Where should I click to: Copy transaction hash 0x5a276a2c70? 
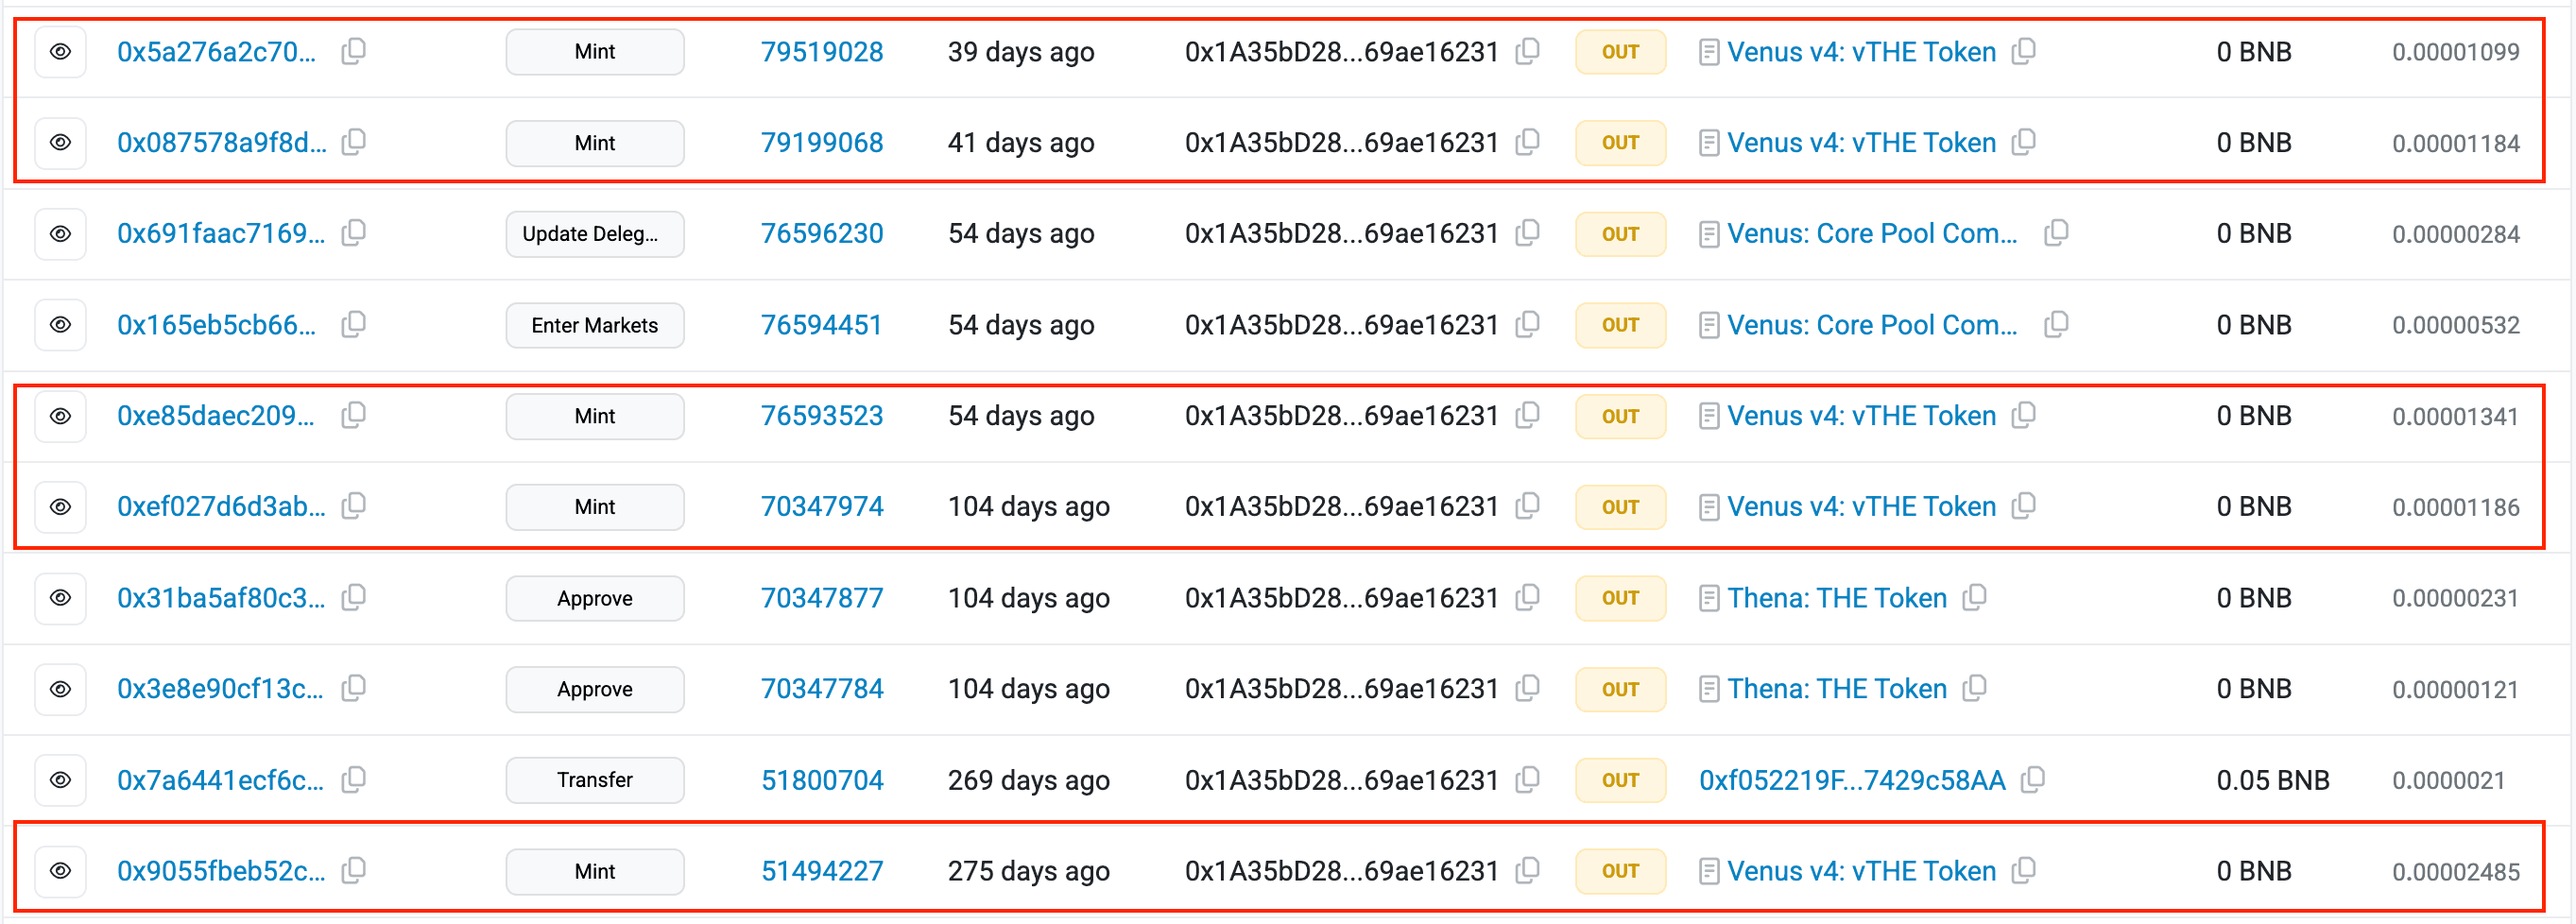[x=355, y=52]
